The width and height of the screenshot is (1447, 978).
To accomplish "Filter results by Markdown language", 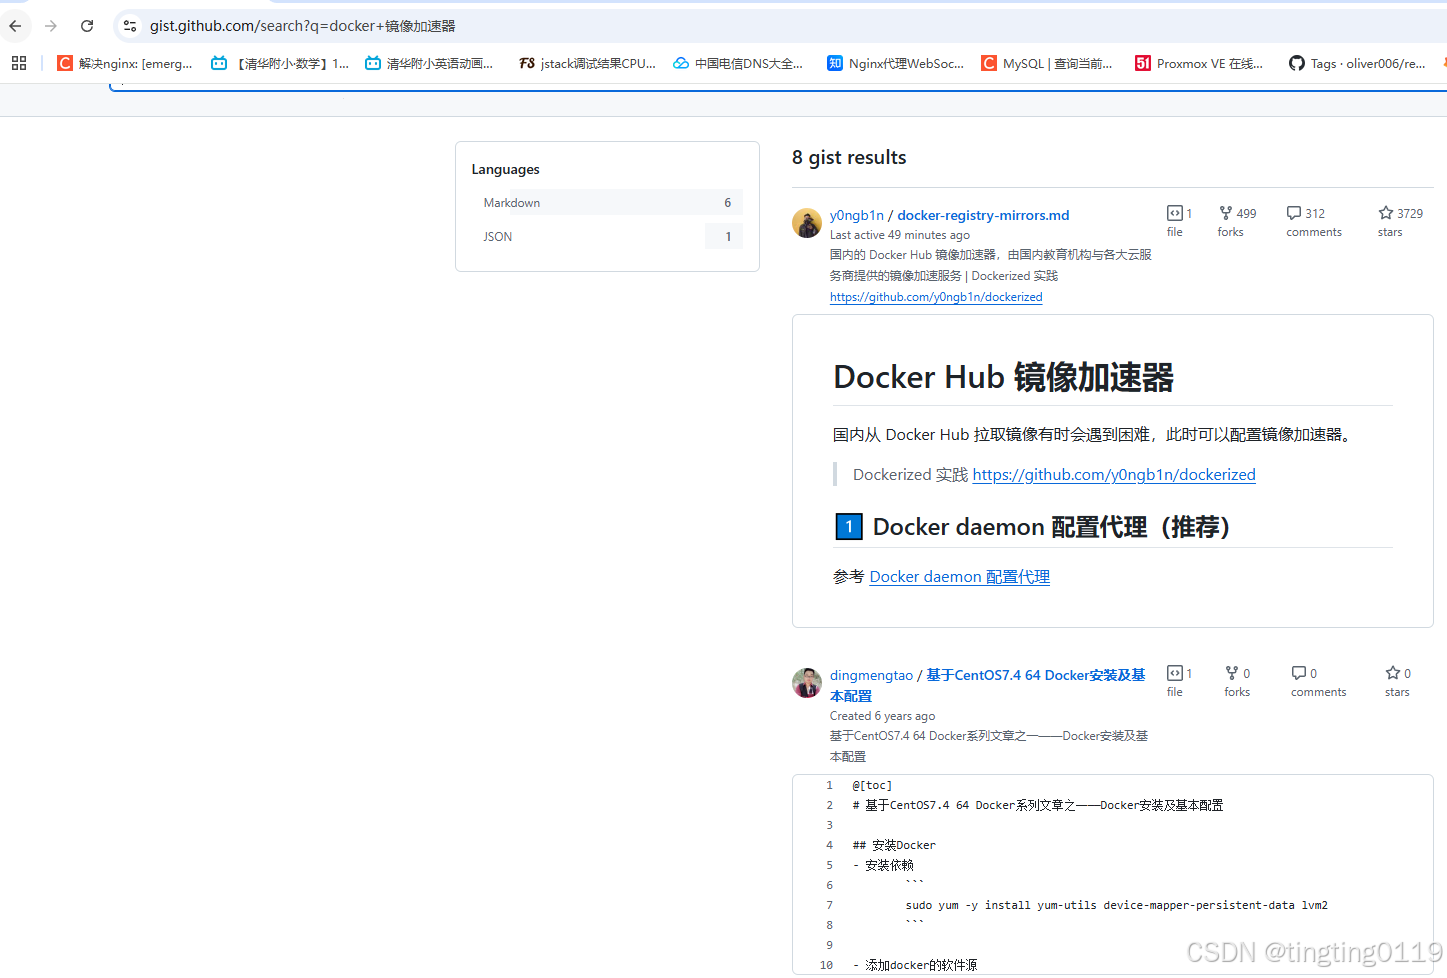I will 607,202.
